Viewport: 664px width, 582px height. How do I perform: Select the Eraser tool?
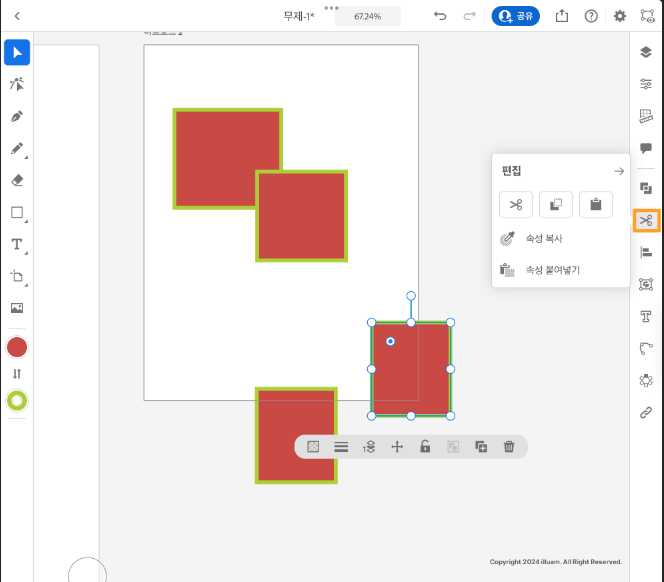point(17,180)
